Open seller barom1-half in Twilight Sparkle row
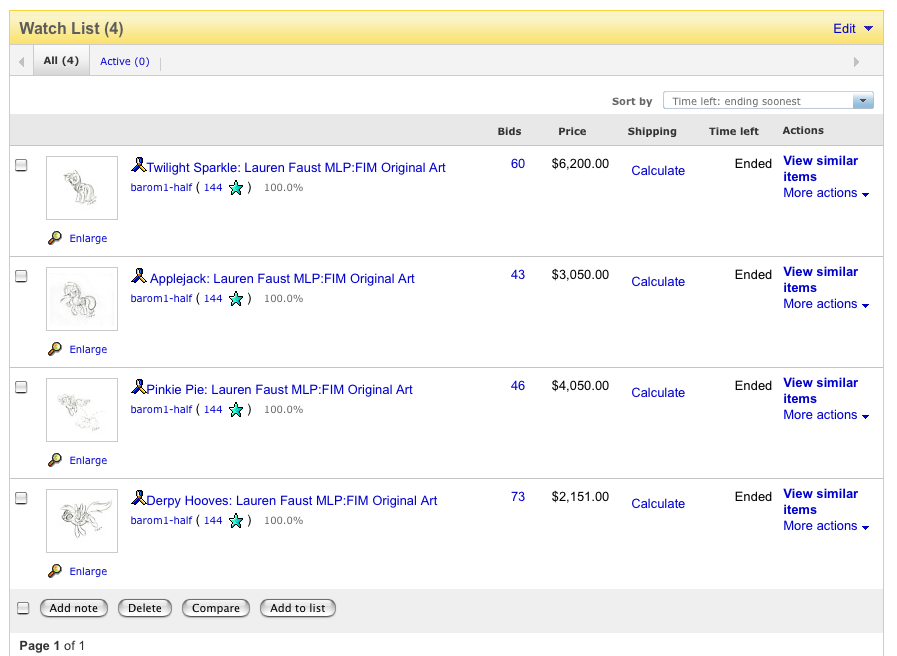Viewport: 897px width, 656px height. (161, 188)
